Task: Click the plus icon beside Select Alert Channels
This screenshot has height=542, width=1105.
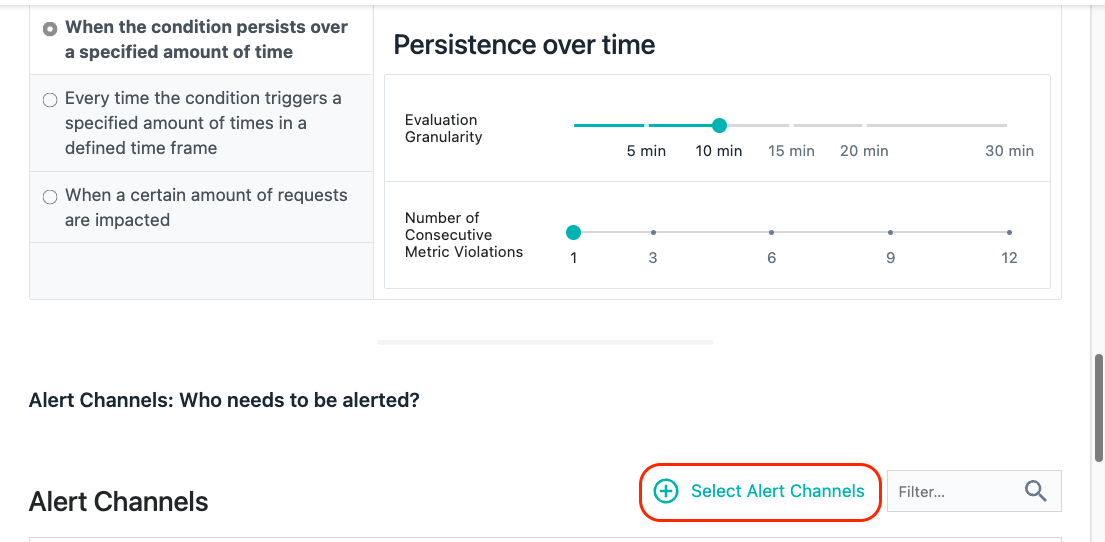Action: coord(666,491)
